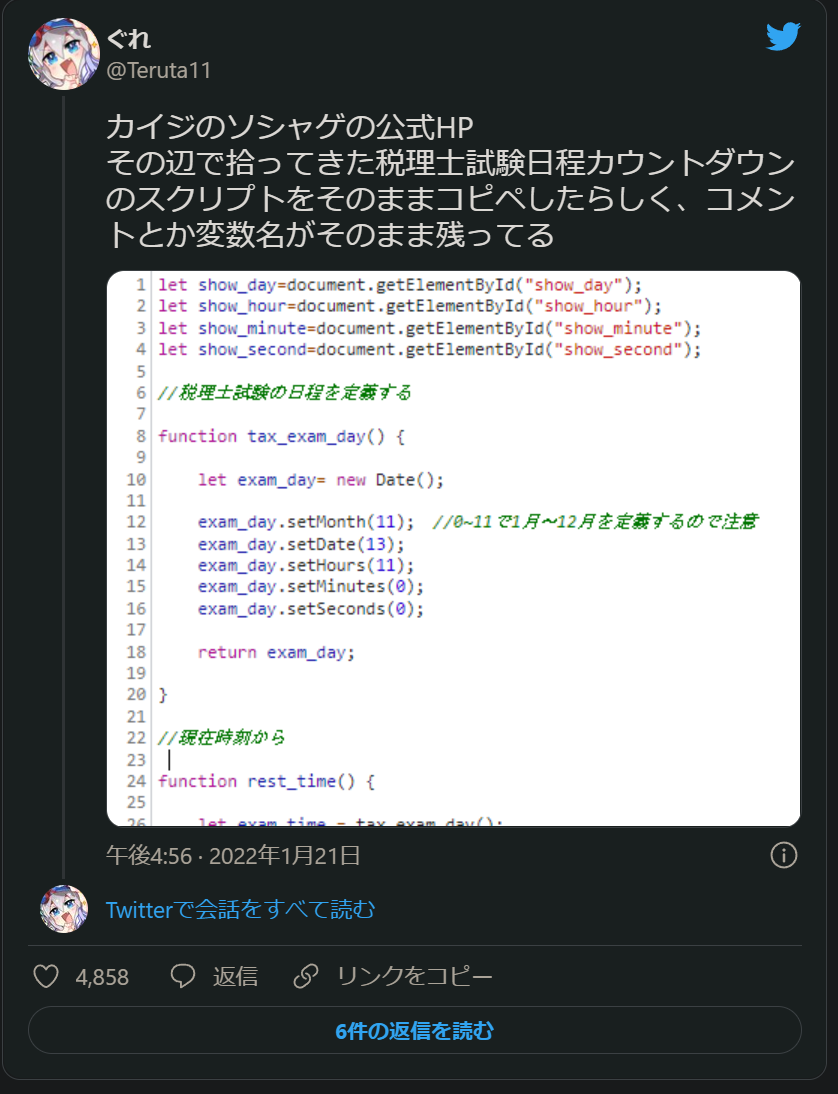838x1094 pixels.
Task: Open the @Teruta11 handle link
Action: pyautogui.click(x=158, y=70)
